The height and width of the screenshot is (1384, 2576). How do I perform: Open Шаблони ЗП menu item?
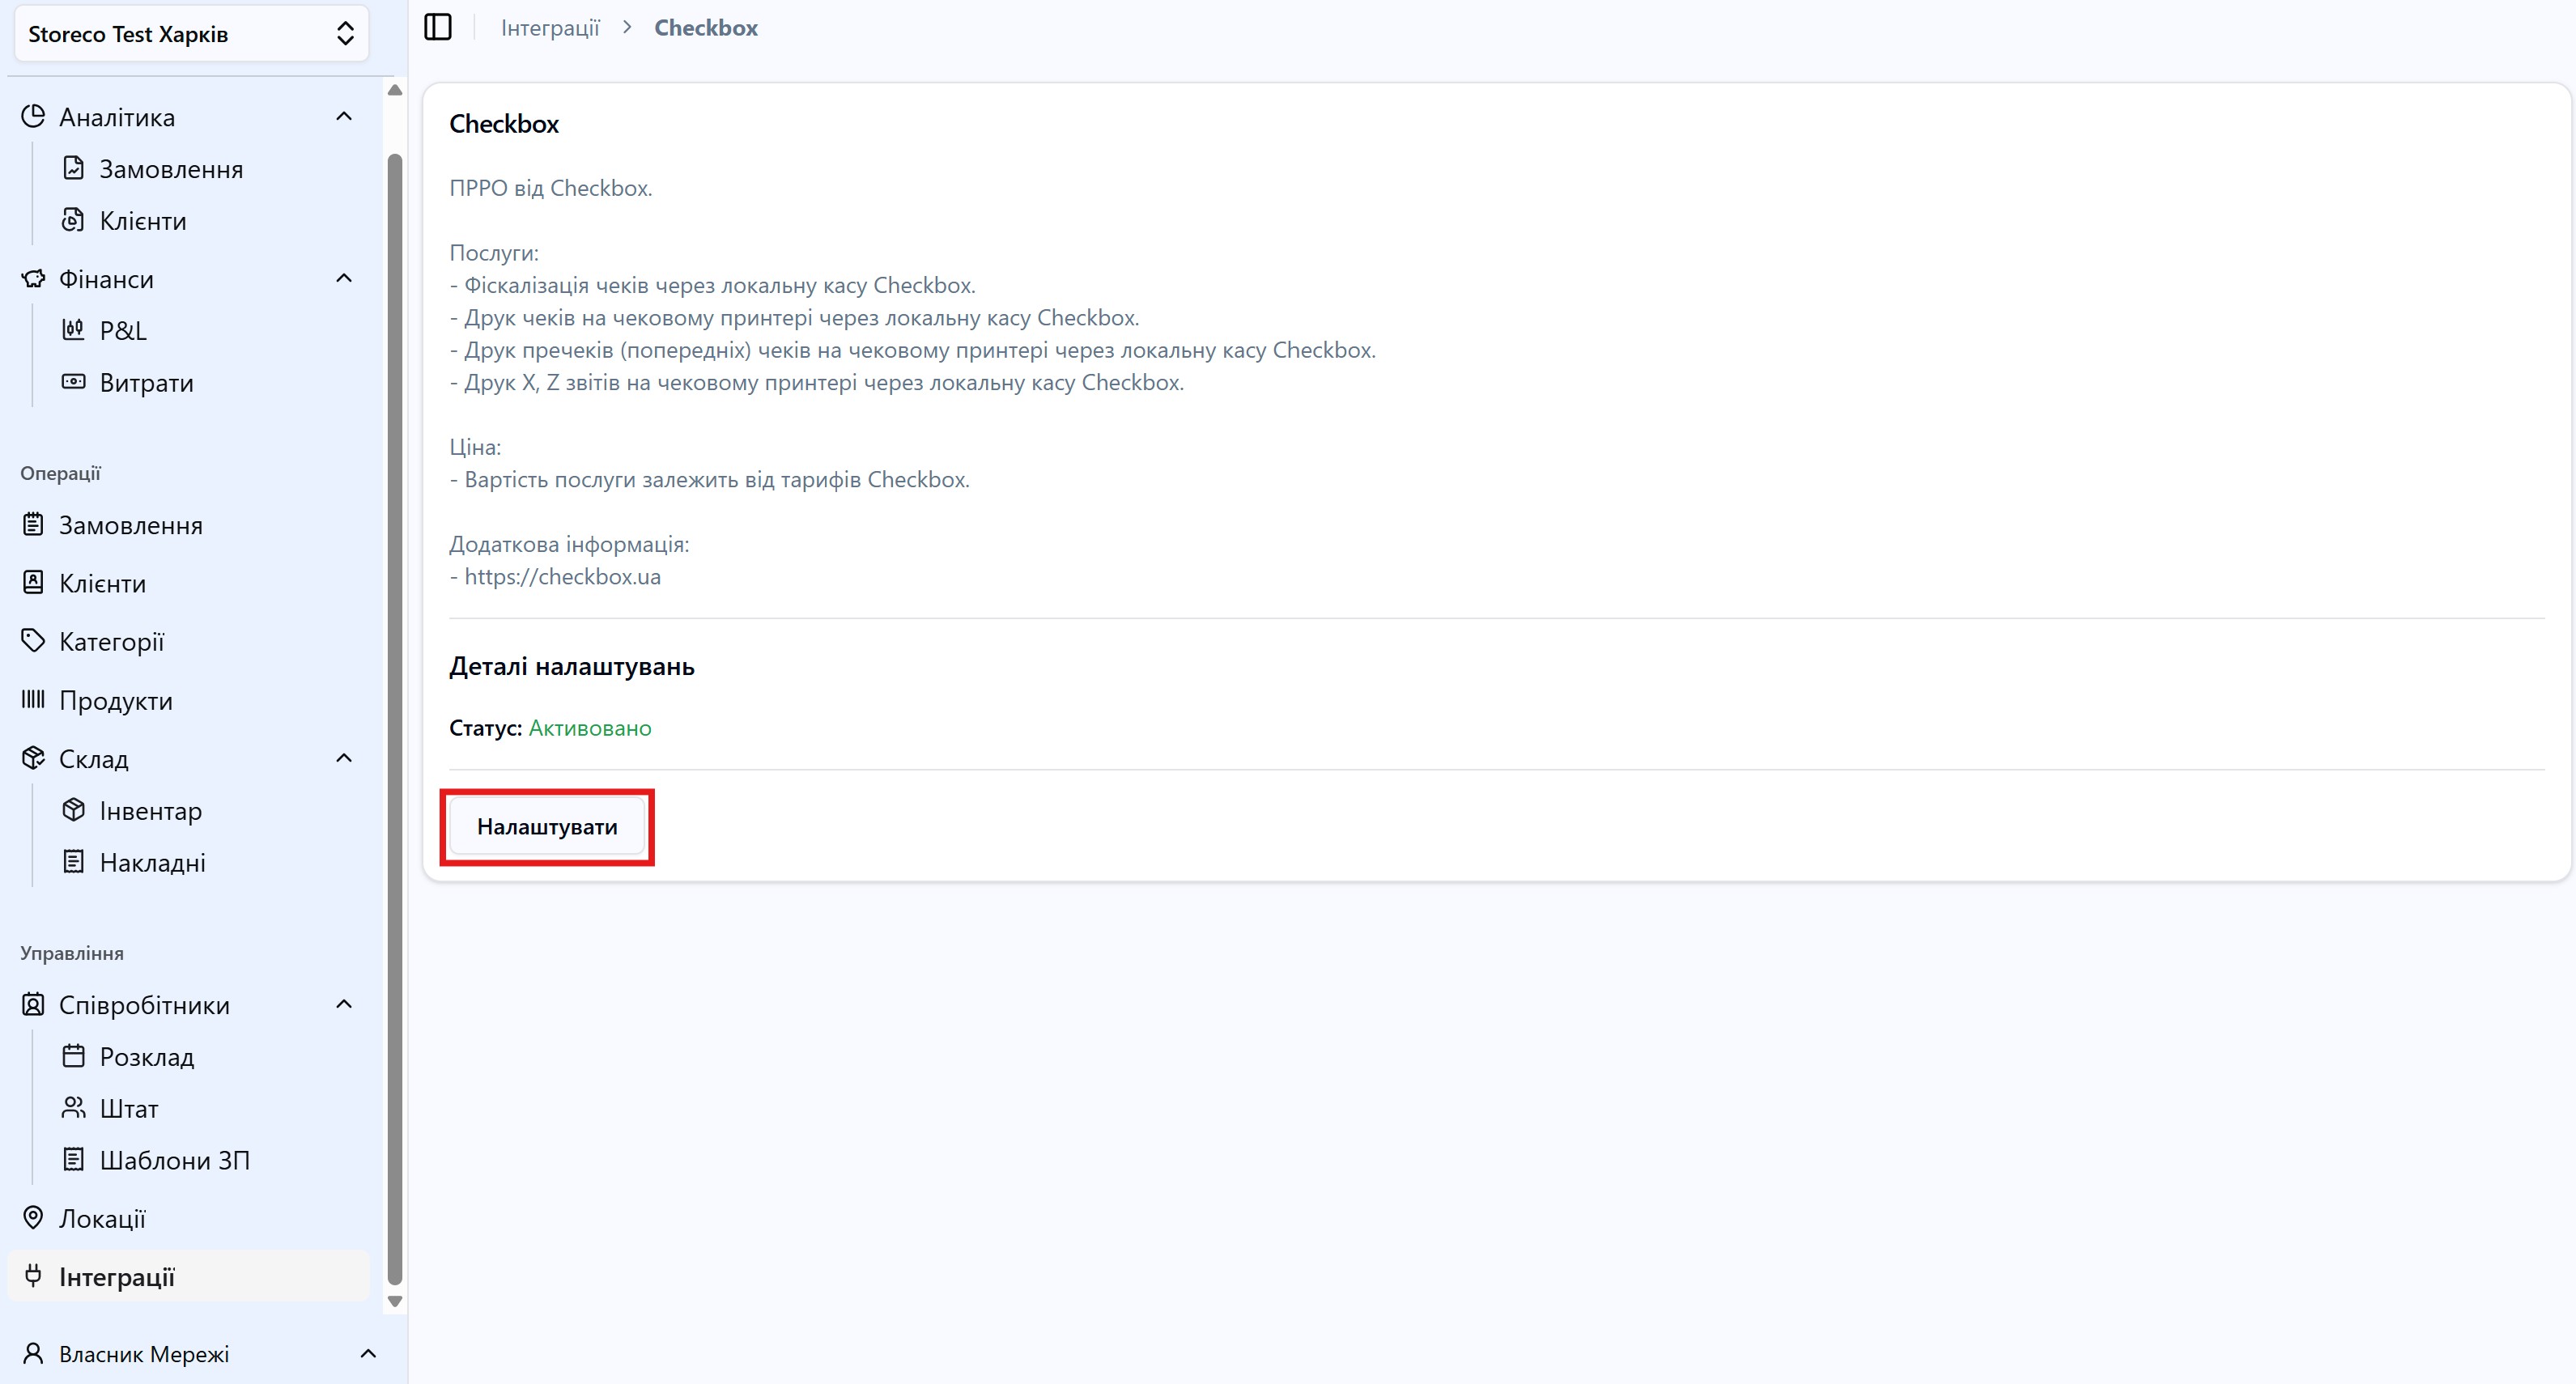[174, 1160]
